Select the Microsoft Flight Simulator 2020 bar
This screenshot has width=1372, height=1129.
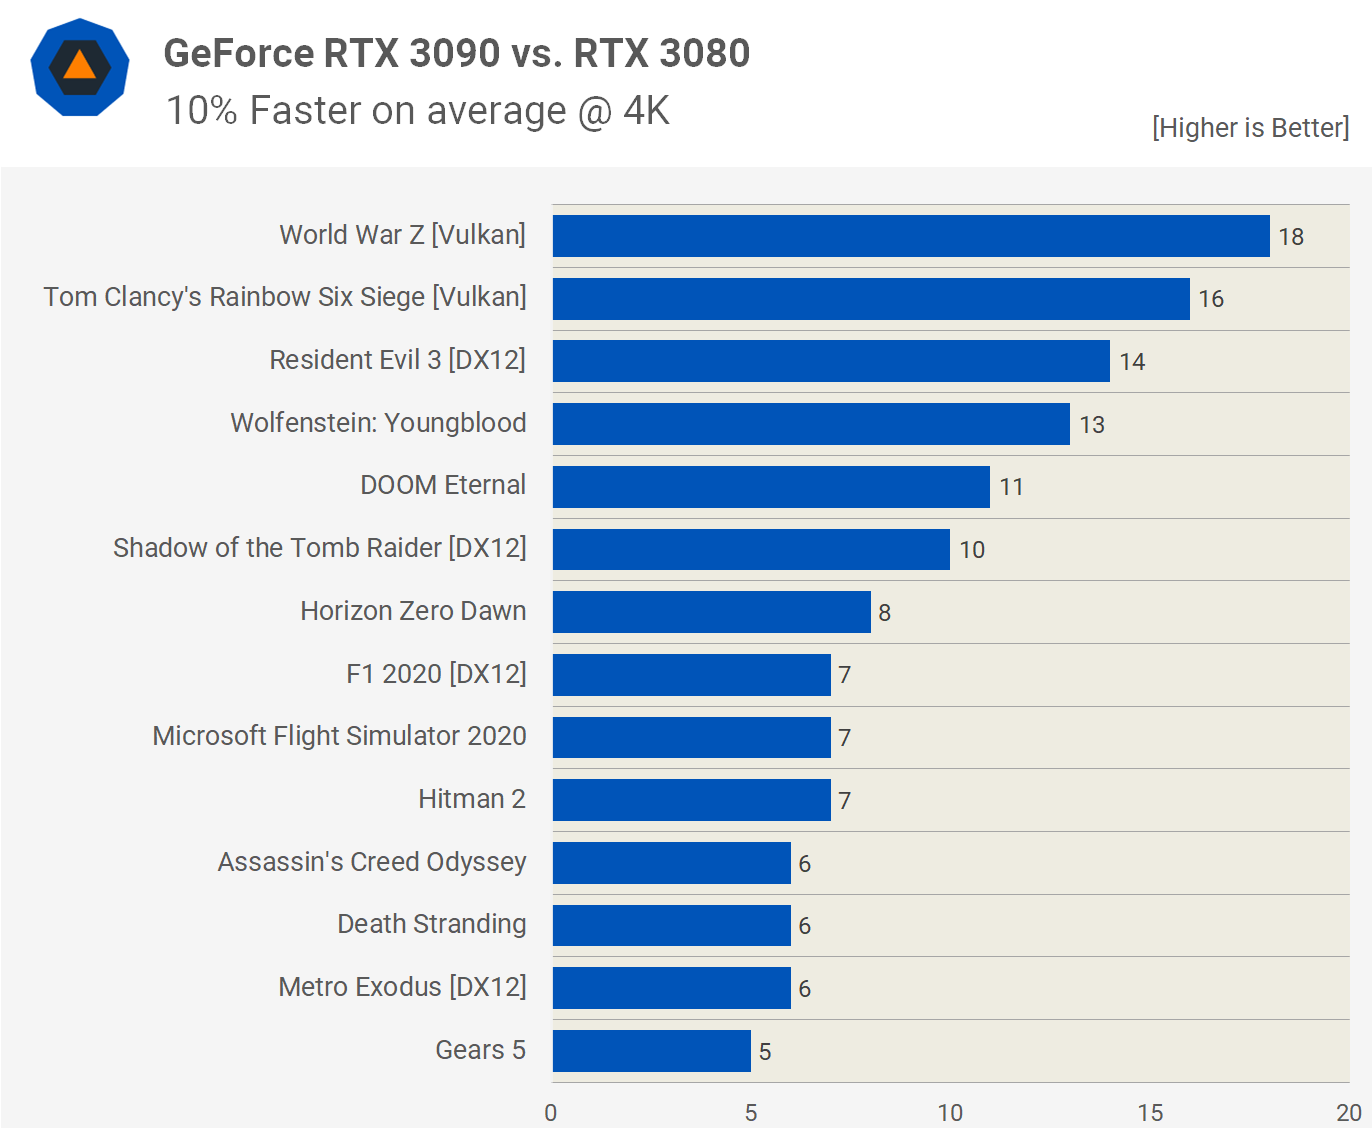(x=692, y=737)
